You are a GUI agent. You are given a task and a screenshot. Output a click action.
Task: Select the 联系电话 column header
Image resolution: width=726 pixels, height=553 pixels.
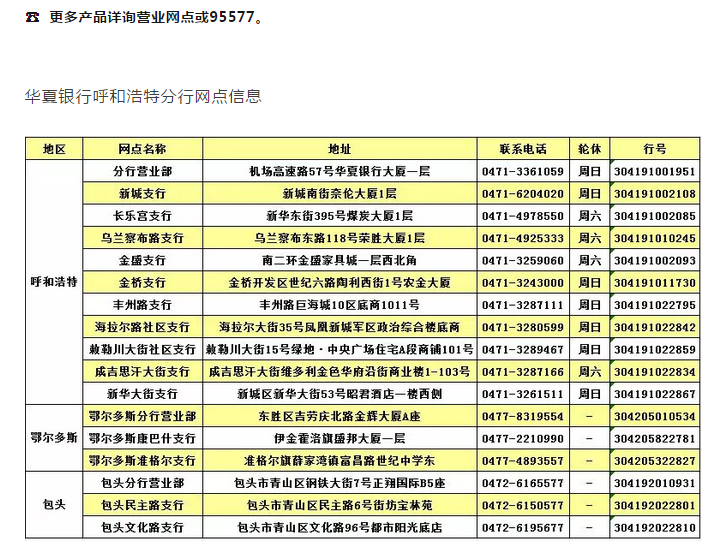(523, 149)
